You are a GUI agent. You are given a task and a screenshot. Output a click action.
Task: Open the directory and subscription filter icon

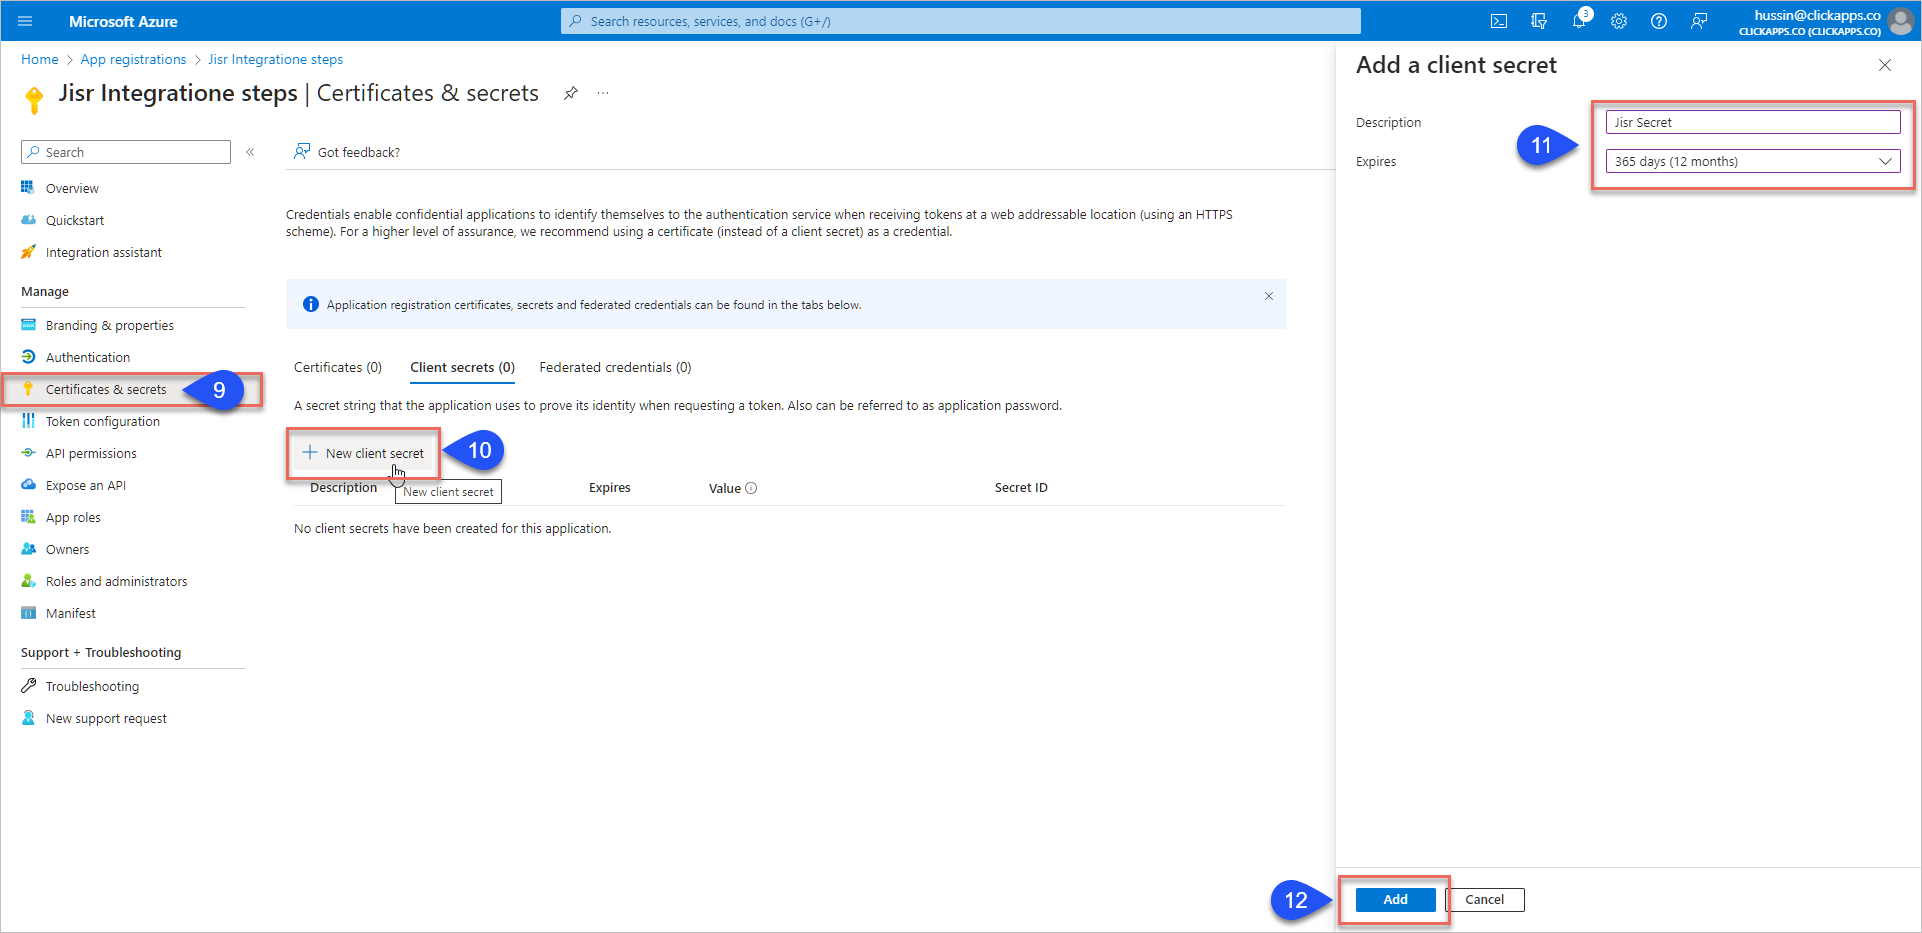tap(1539, 21)
